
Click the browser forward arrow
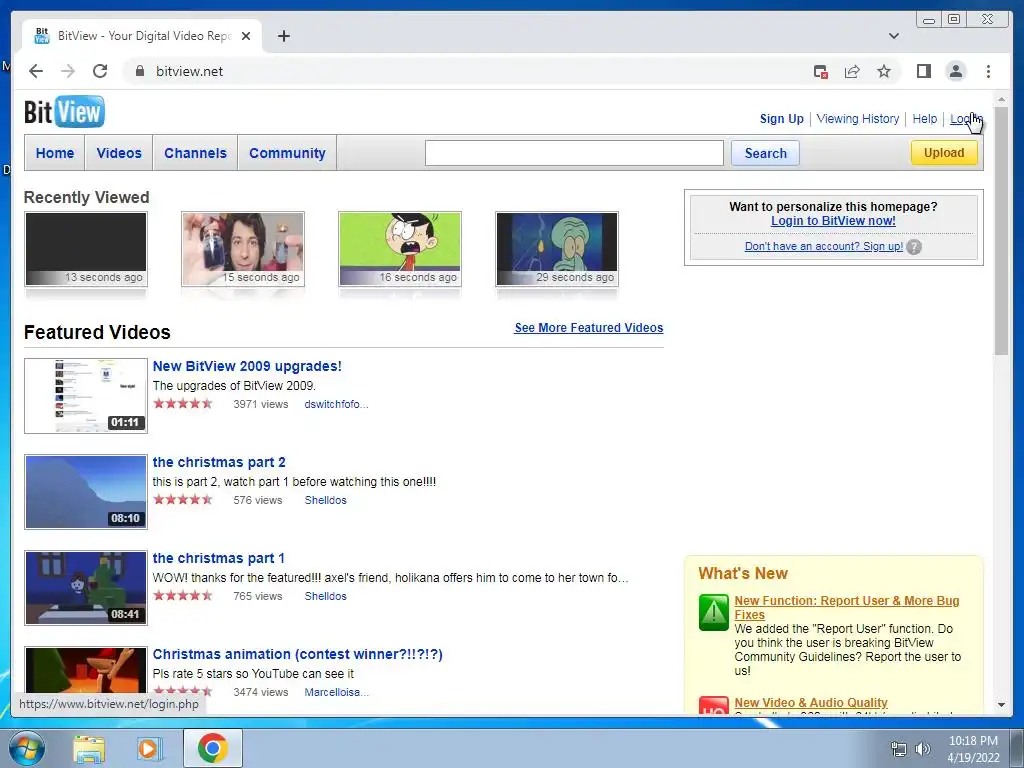[x=68, y=71]
